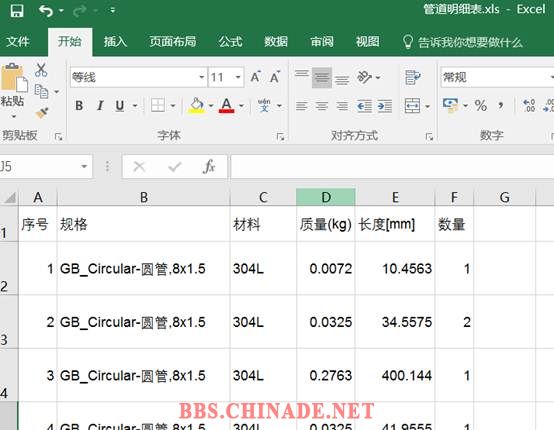Click the 告诉我你想要做什么 search box
This screenshot has width=554, height=430.
point(463,42)
